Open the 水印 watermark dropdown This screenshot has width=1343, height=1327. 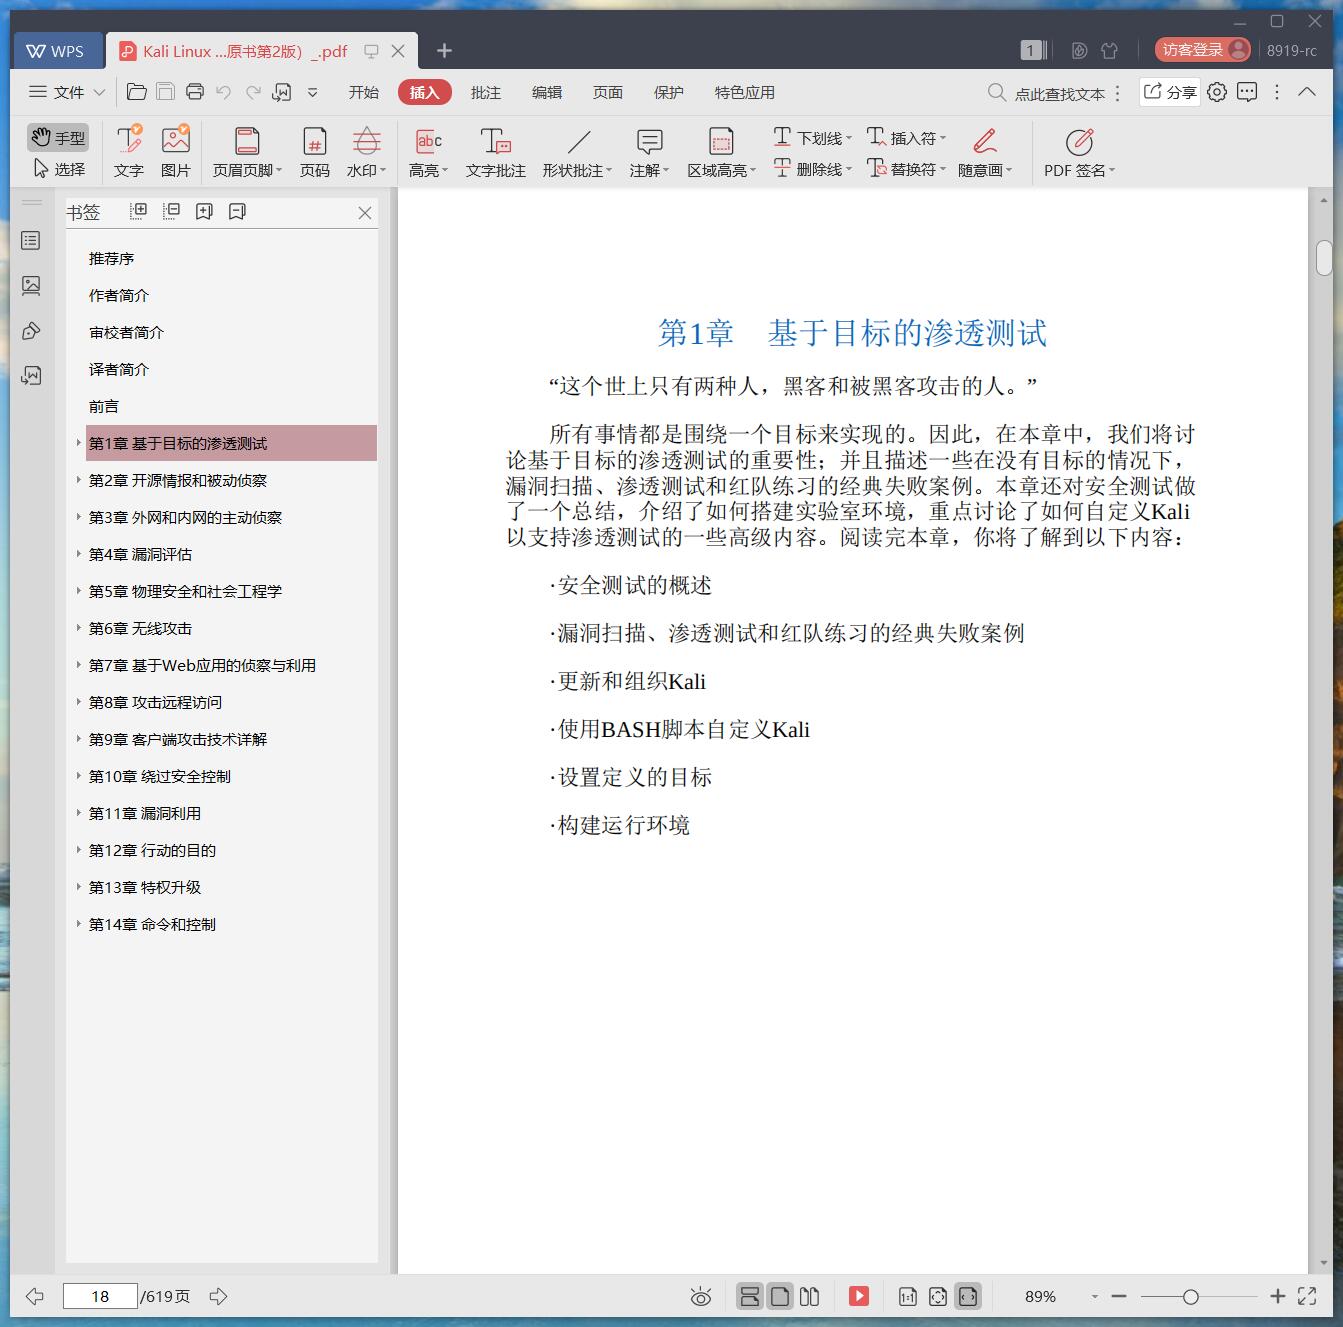click(366, 152)
